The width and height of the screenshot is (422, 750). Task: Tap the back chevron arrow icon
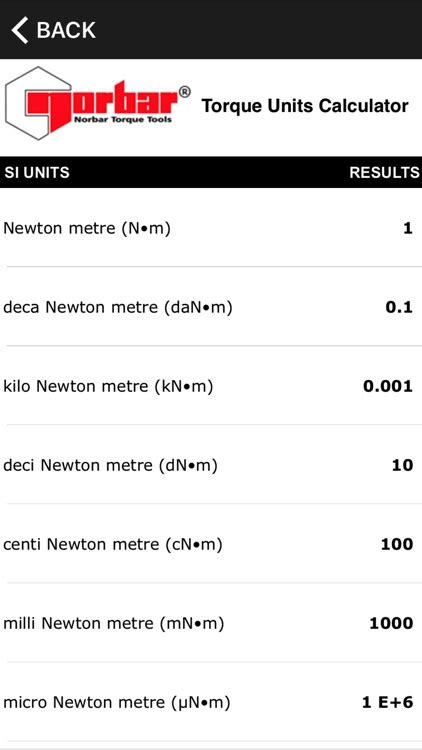tap(20, 30)
